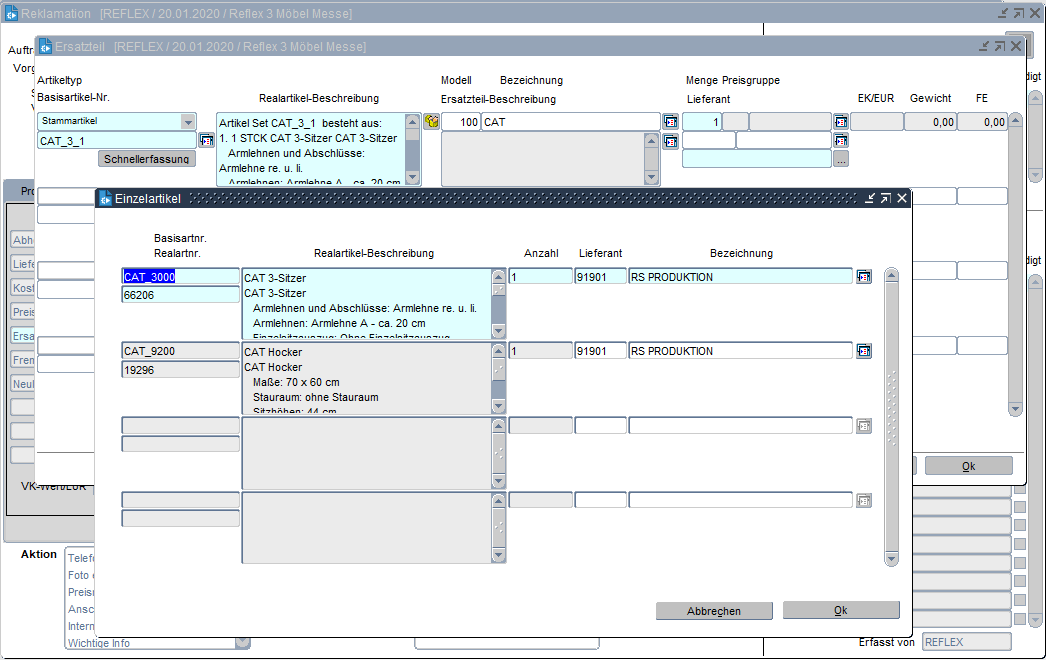Select Realartnr. 66206 field
Viewport: 1046px width, 660px height.
[x=180, y=295]
